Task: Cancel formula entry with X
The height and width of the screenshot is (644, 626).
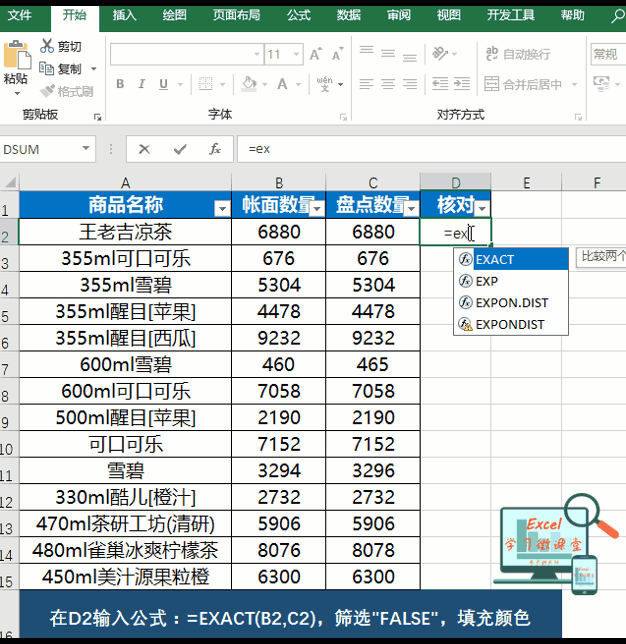Action: (x=144, y=149)
